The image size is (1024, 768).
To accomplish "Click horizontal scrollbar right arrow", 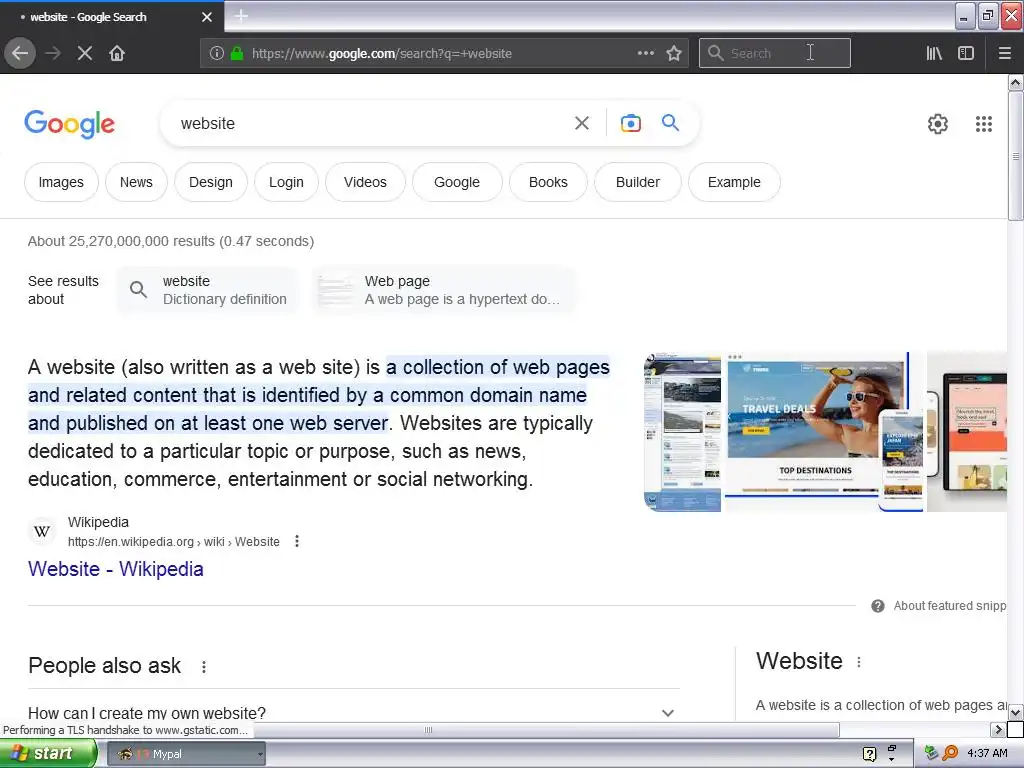I will click(x=997, y=729).
